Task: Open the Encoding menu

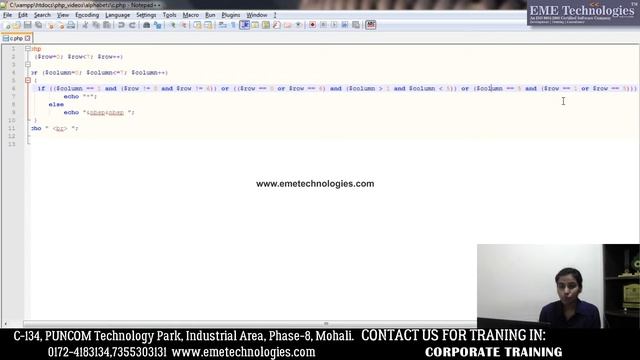Action: point(87,15)
